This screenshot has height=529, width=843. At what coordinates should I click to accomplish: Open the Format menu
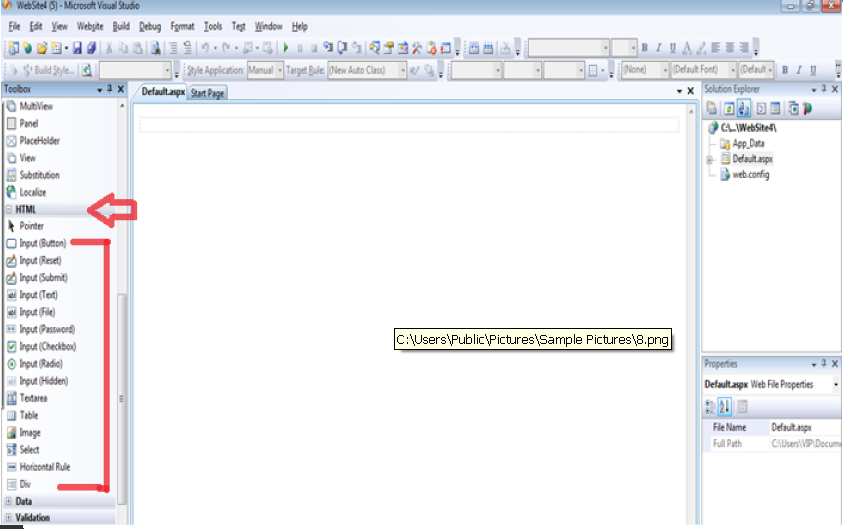coord(182,26)
